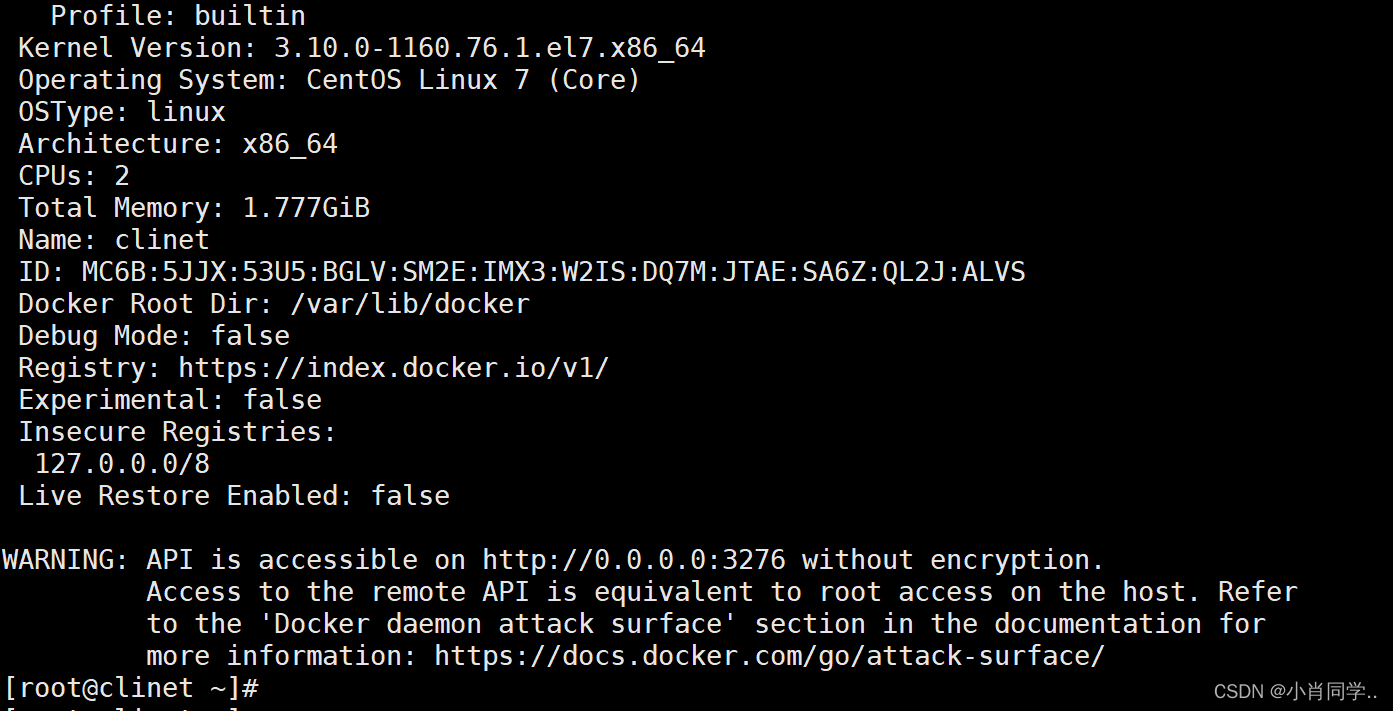Click the Total Memory 1.777GiB value
Image resolution: width=1393 pixels, height=711 pixels.
tap(306, 208)
